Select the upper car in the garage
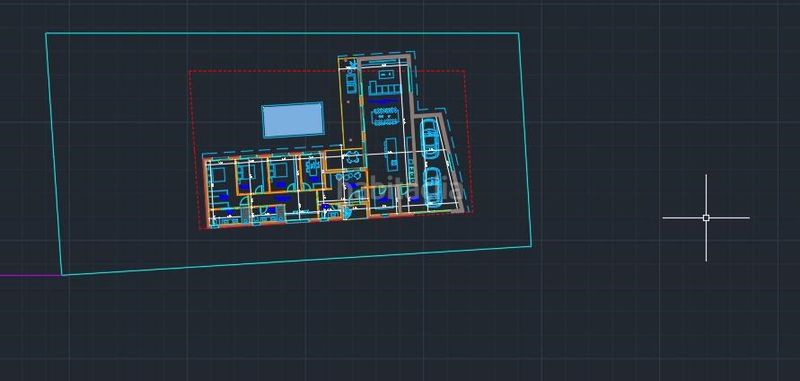The height and width of the screenshot is (381, 800). pos(429,138)
